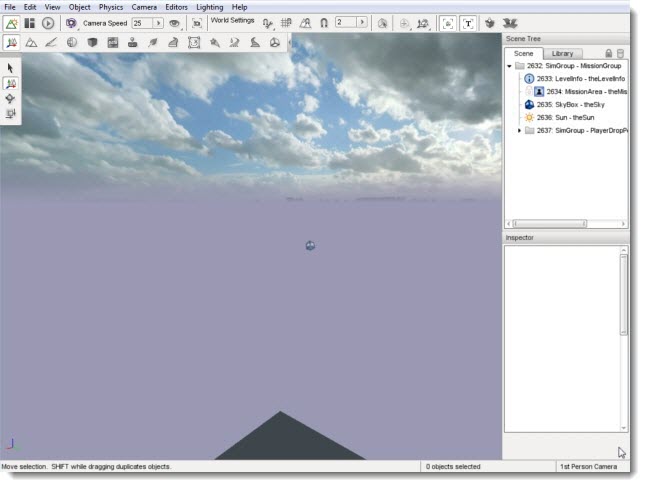Select the Sketch Tool cube icon
The height and width of the screenshot is (487, 645).
(x=92, y=42)
